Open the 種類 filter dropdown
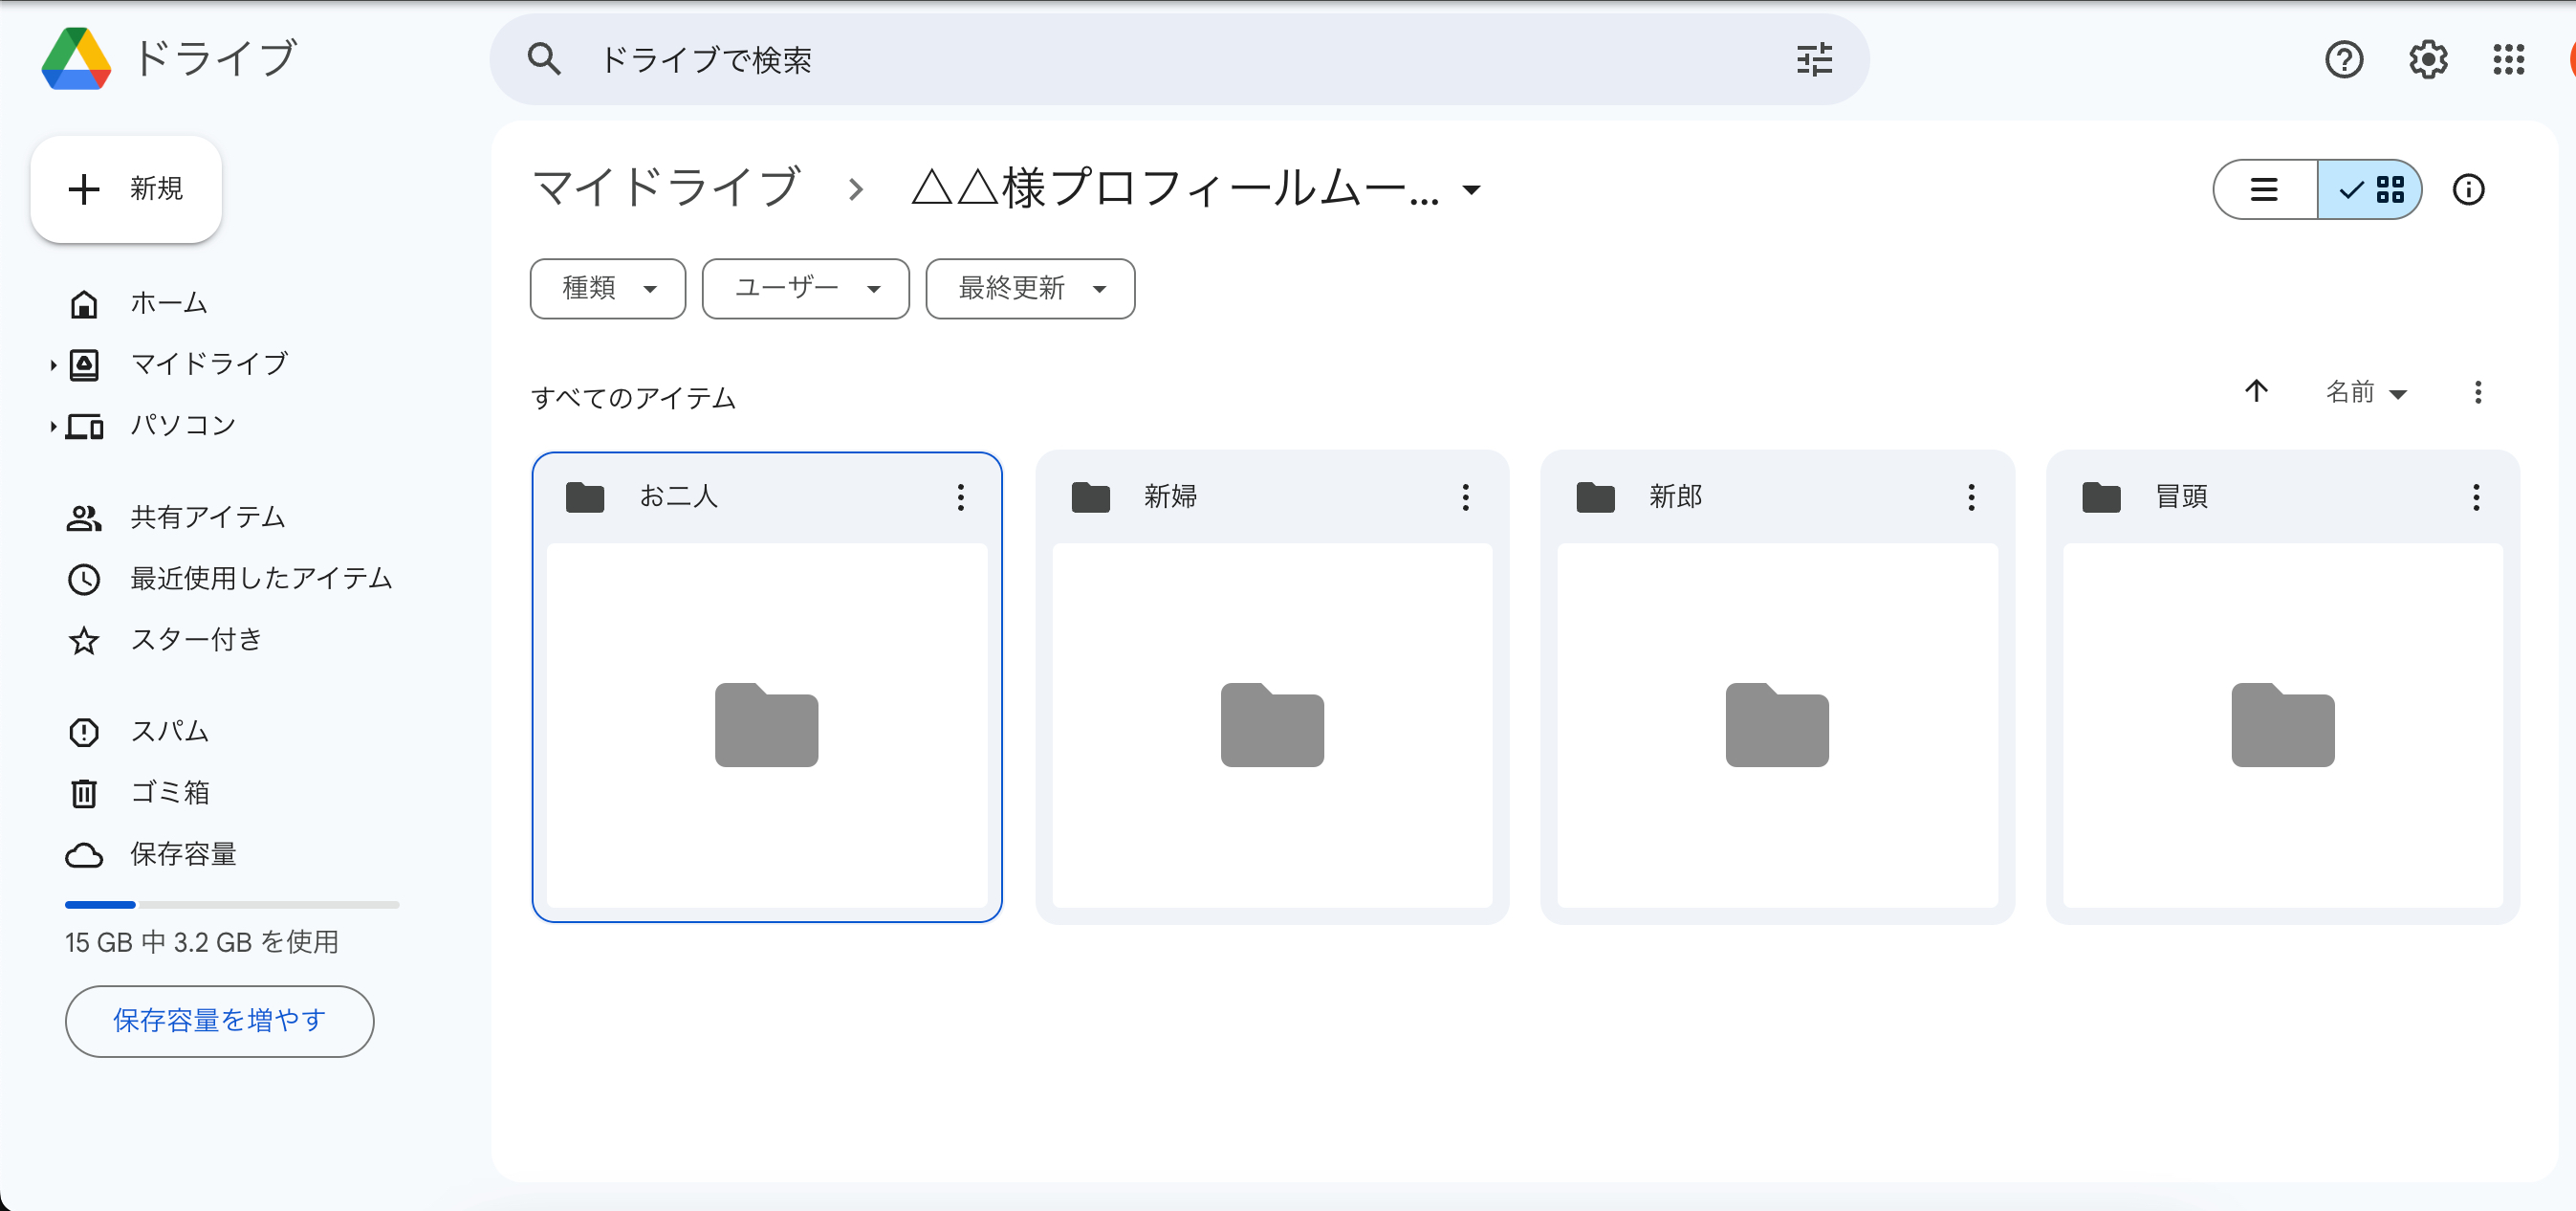The width and height of the screenshot is (2576, 1211). click(x=607, y=288)
